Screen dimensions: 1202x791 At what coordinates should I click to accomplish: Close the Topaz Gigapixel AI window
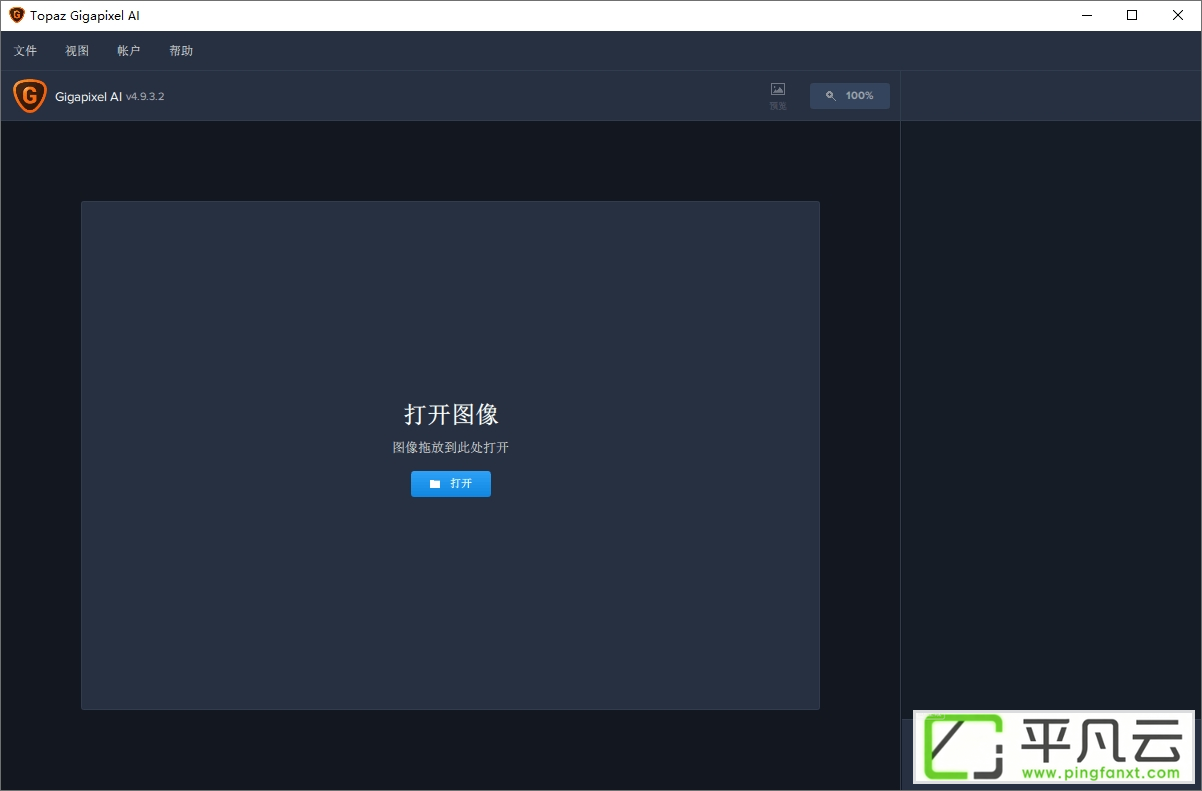[x=1178, y=15]
